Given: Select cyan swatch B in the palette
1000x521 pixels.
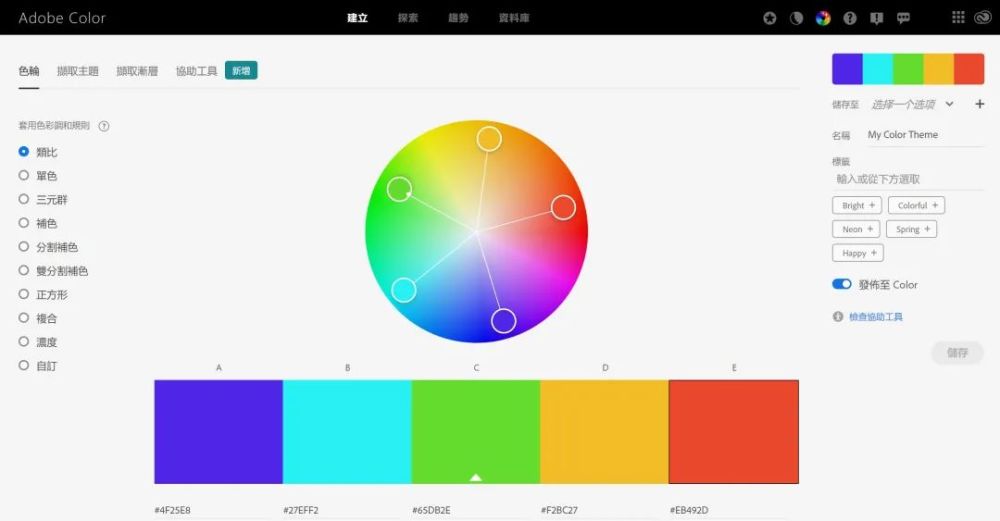Looking at the screenshot, I should [348, 432].
